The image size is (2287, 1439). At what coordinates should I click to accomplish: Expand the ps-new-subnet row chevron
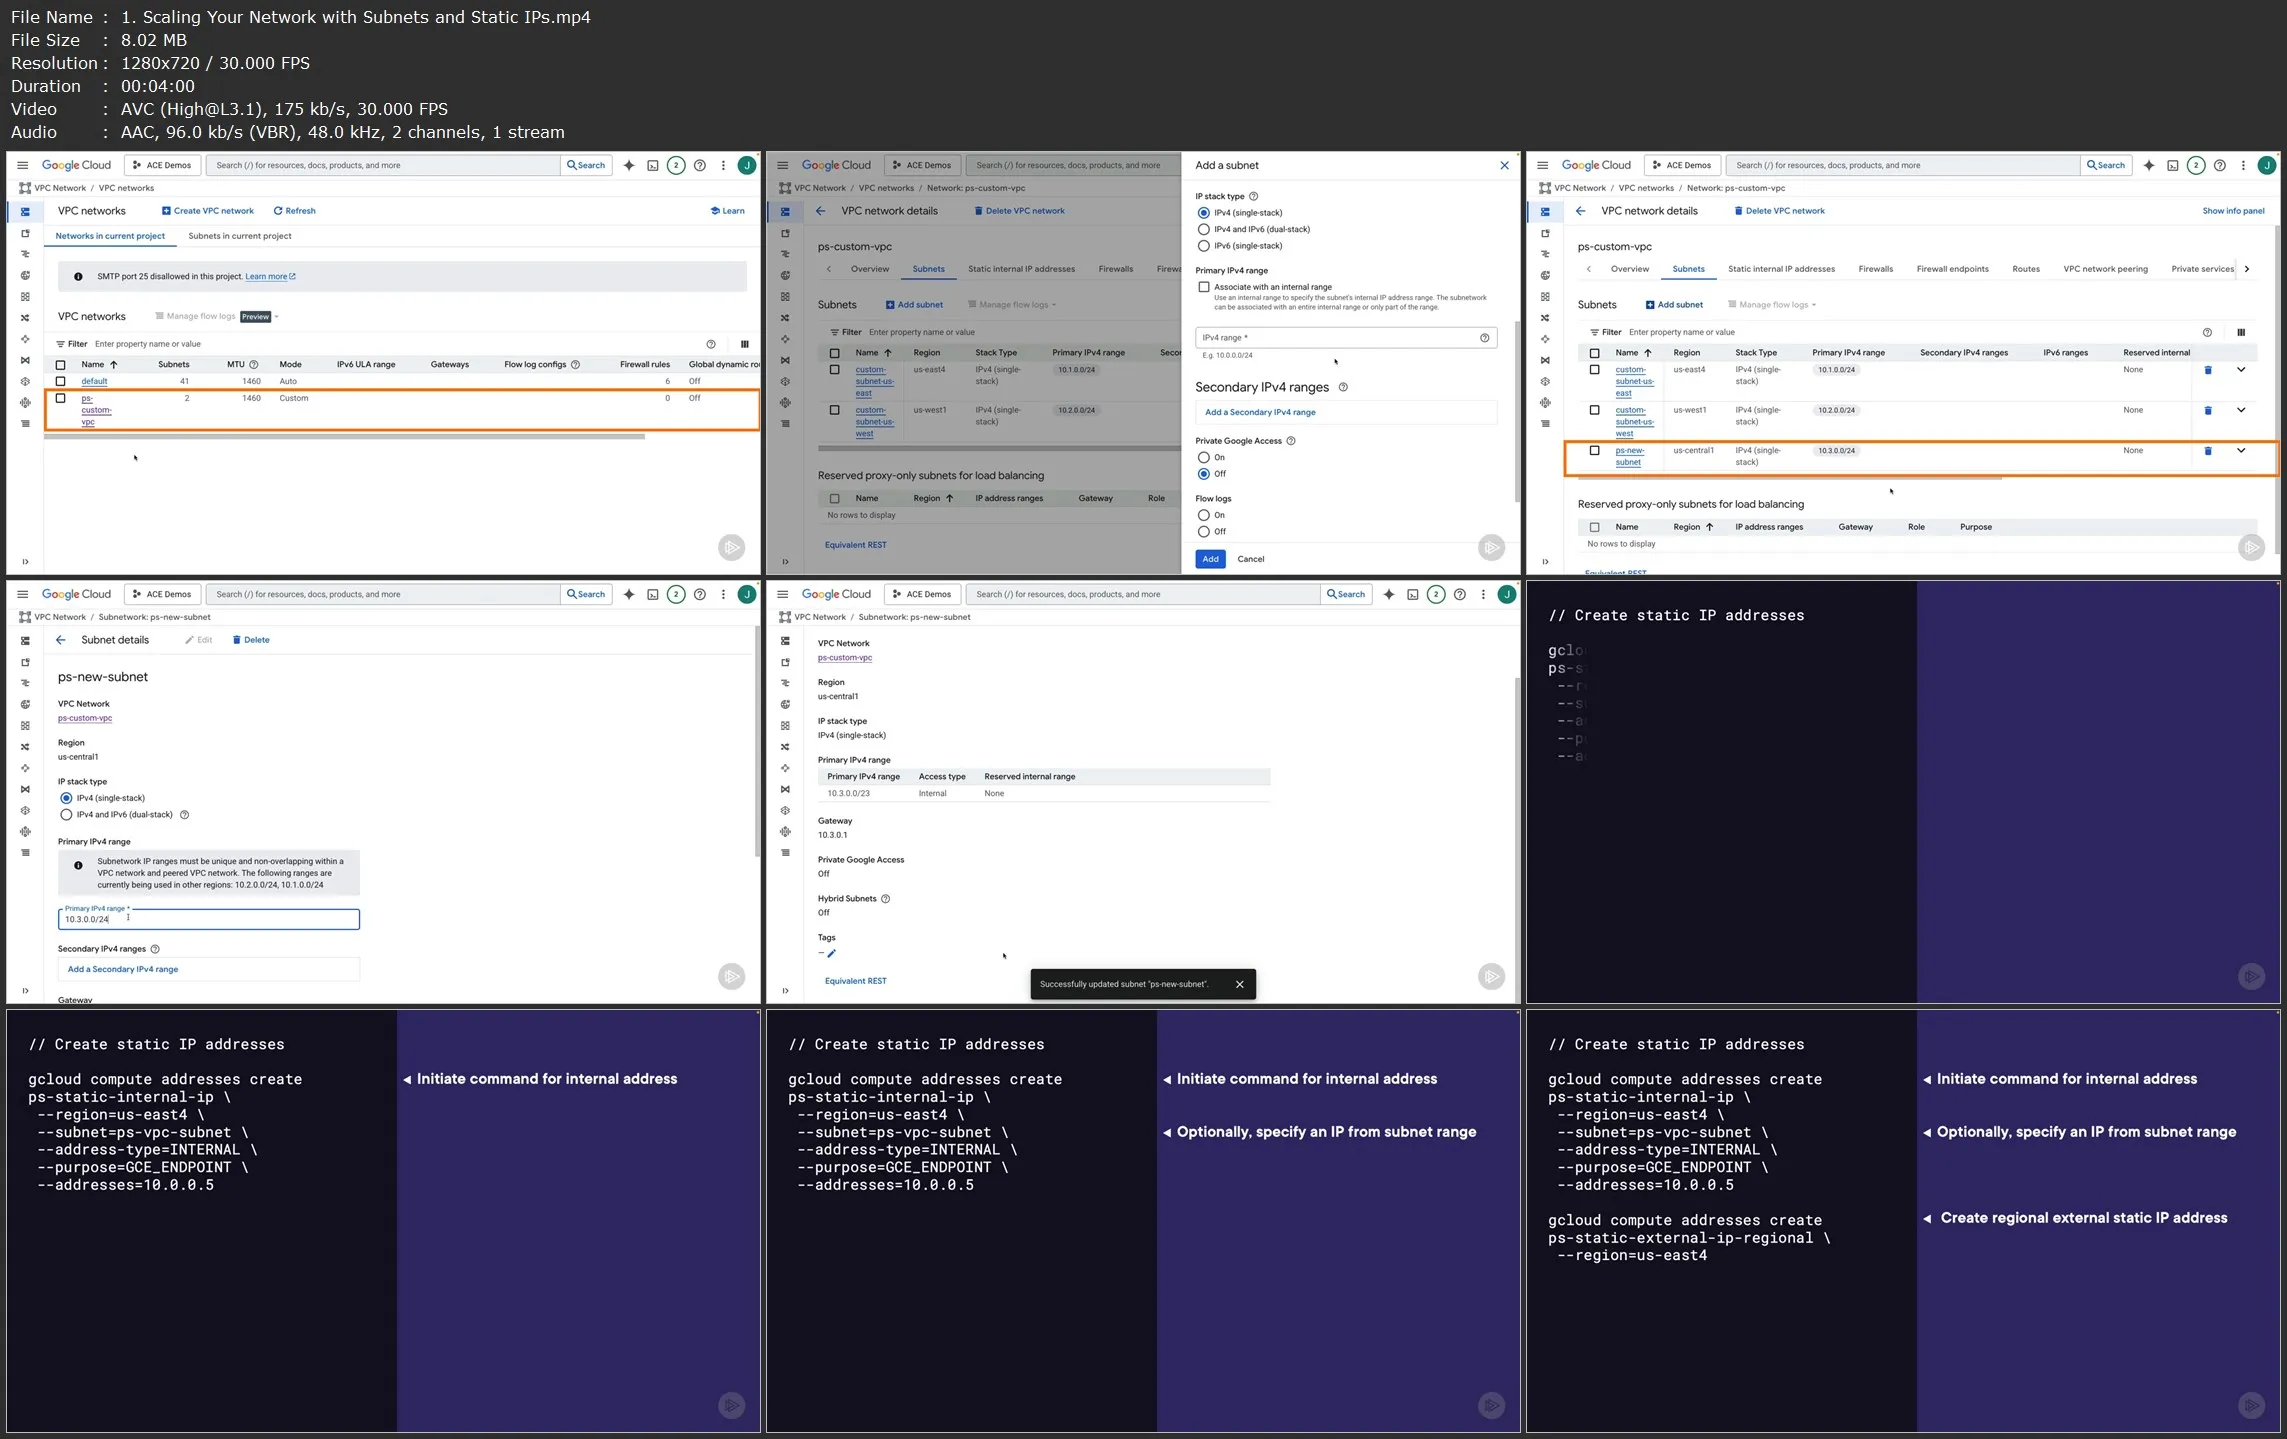[x=2241, y=451]
